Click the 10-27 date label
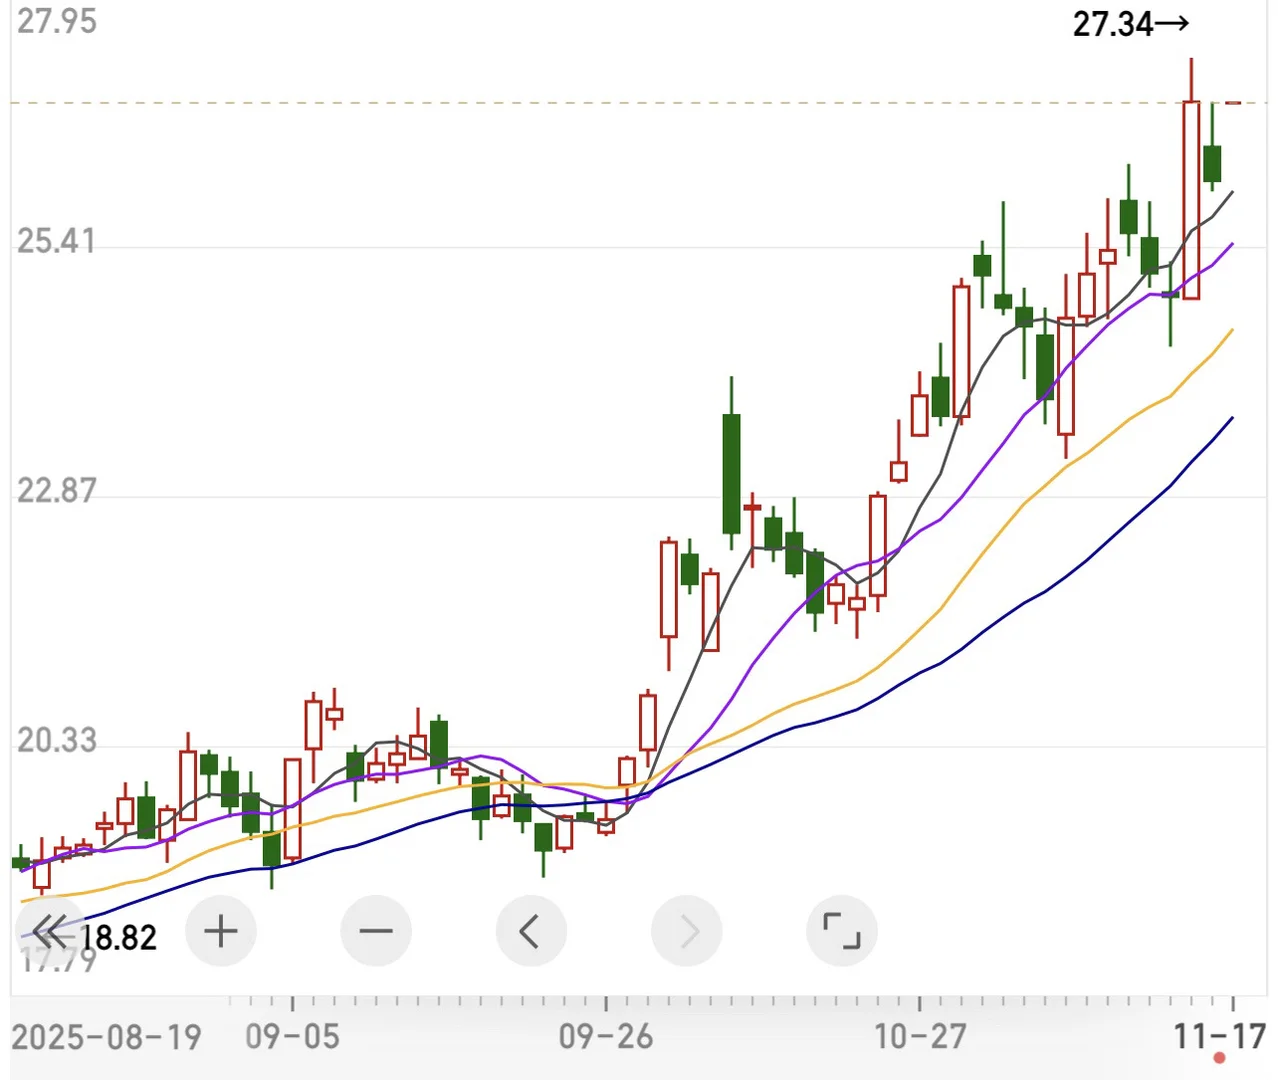This screenshot has width=1278, height=1080. click(x=920, y=1037)
